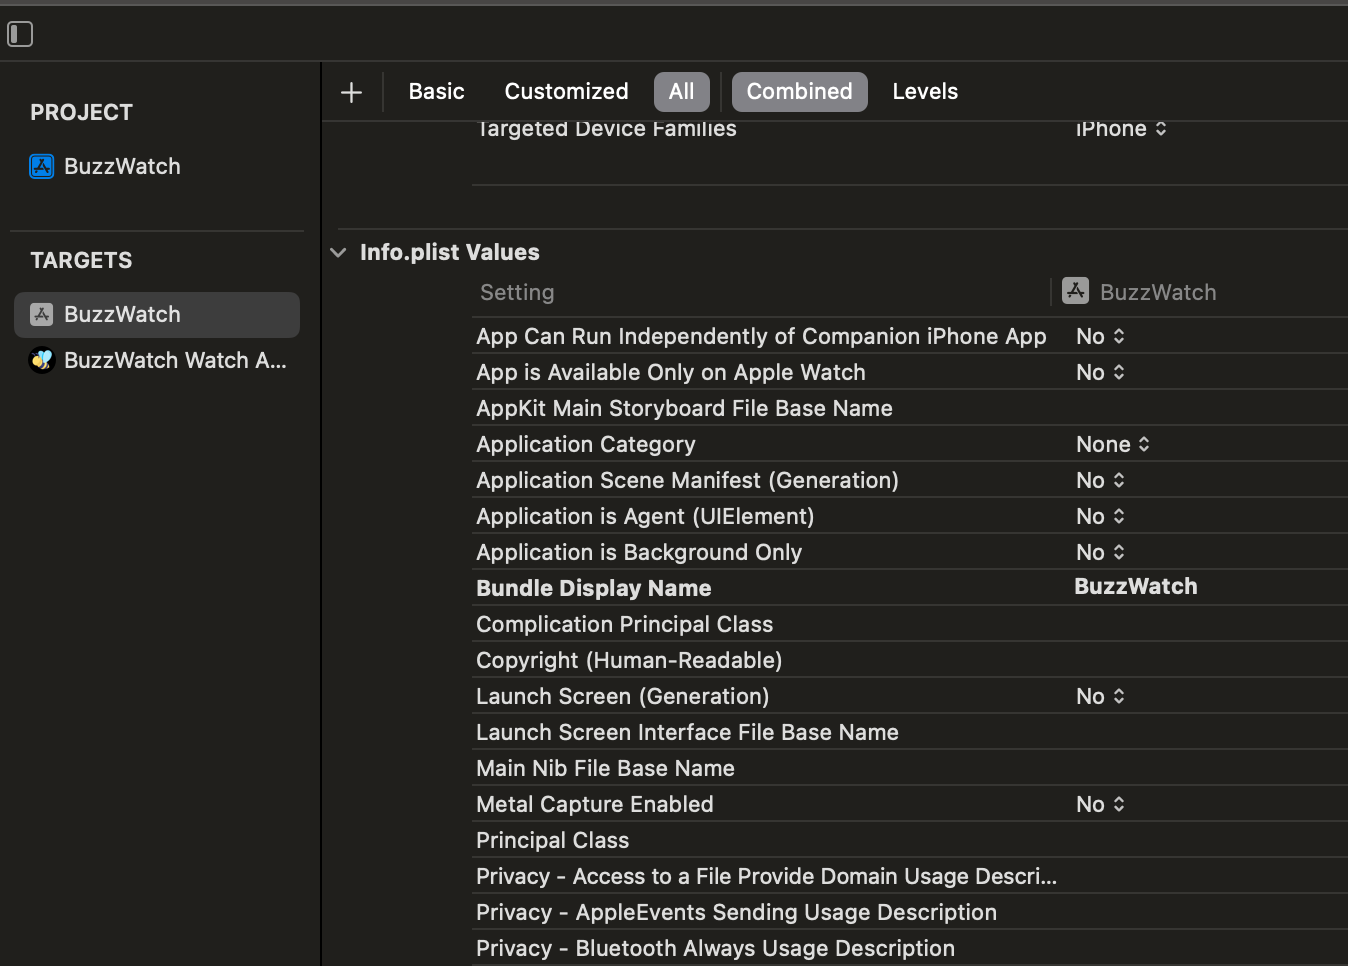Select the BuzzWatch target row

coord(157,314)
